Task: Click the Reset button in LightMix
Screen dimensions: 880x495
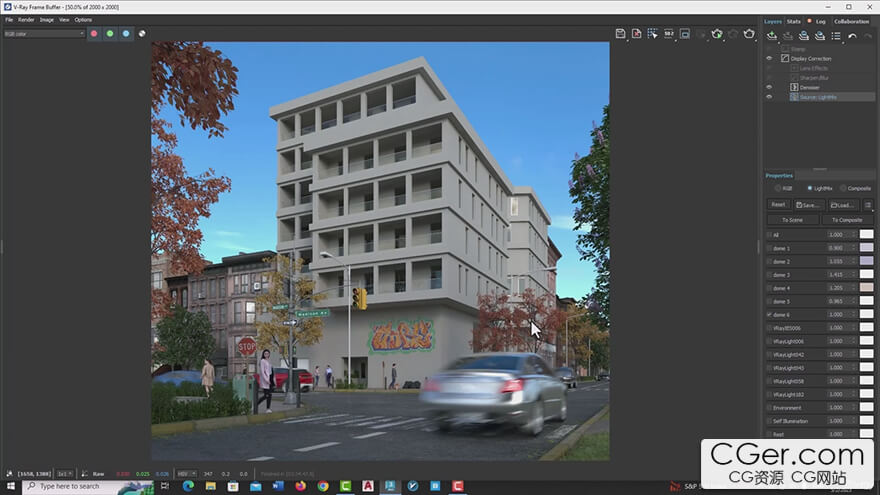Action: click(x=778, y=205)
